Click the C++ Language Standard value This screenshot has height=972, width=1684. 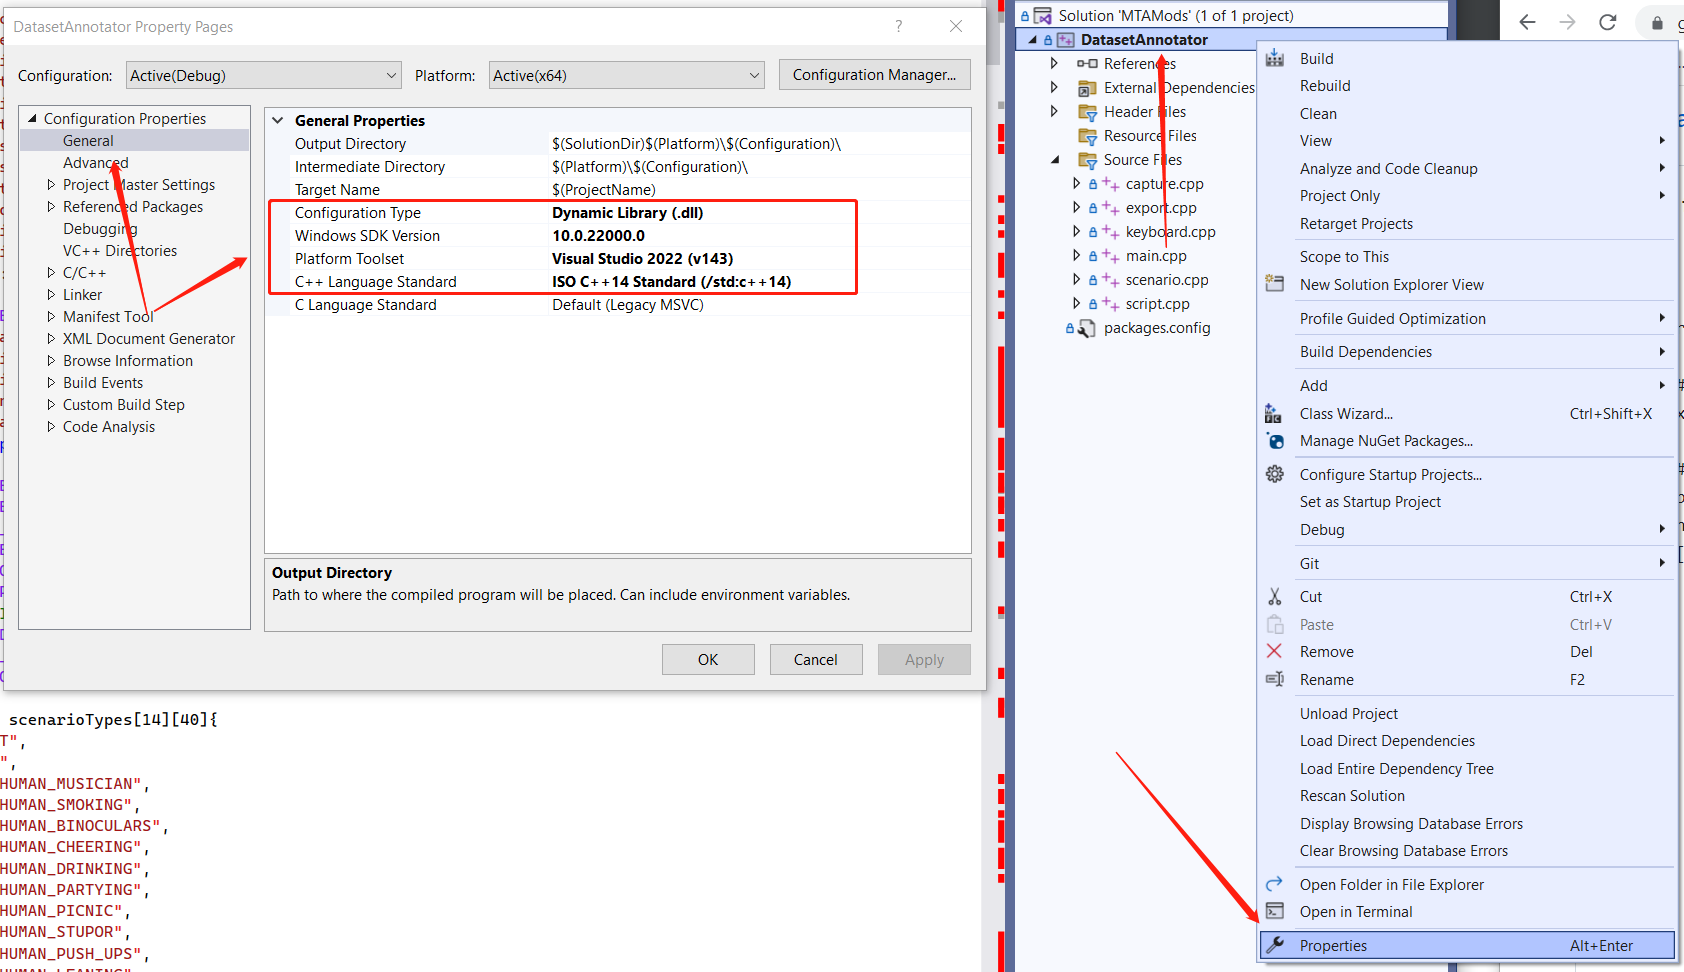pyautogui.click(x=672, y=282)
